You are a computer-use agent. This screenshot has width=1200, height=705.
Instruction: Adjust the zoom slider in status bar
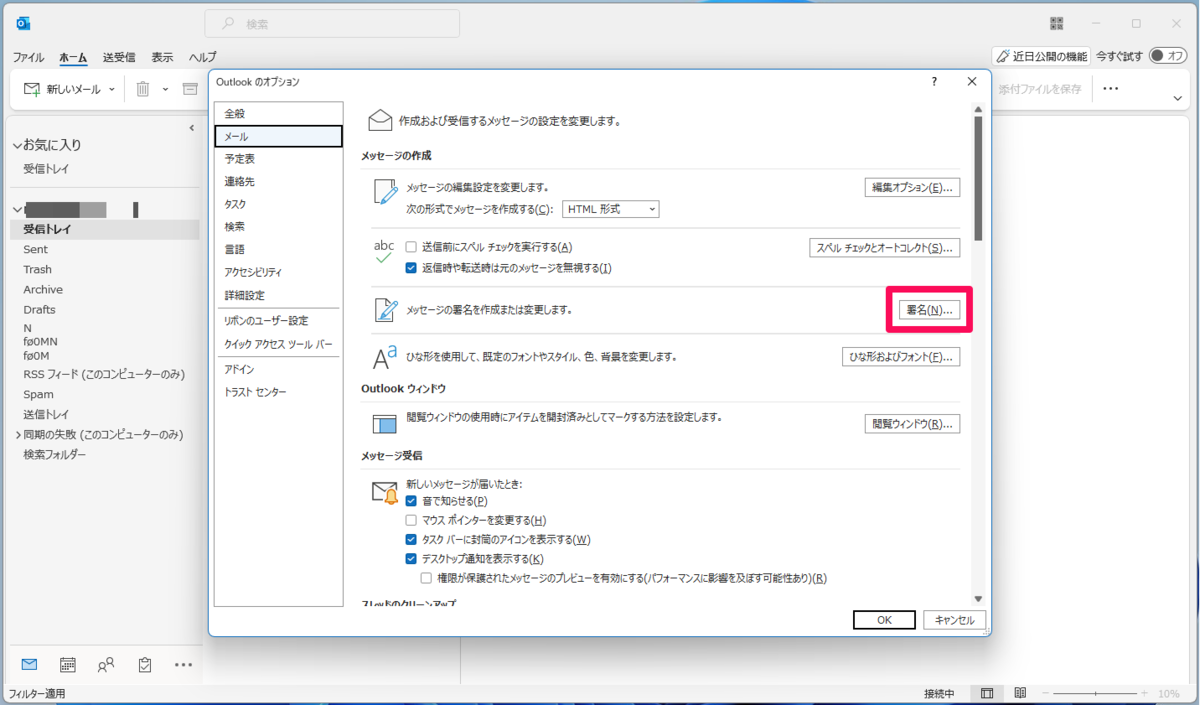tap(1096, 694)
